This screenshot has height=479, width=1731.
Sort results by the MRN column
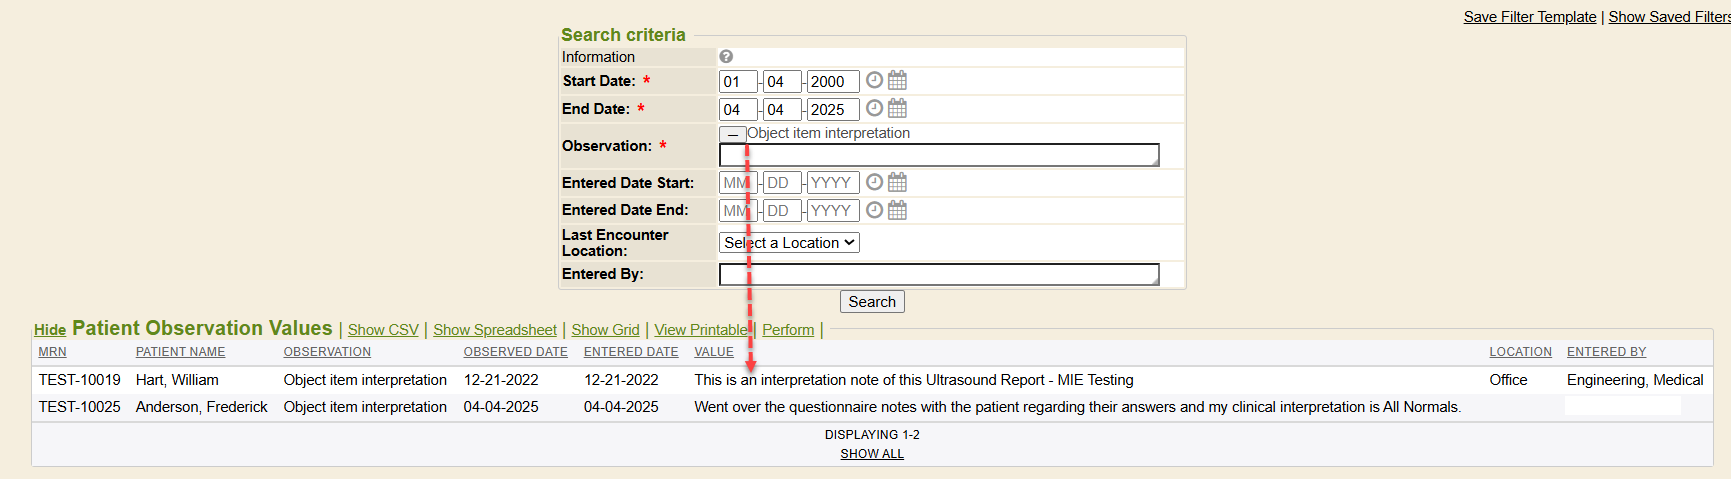pyautogui.click(x=52, y=352)
